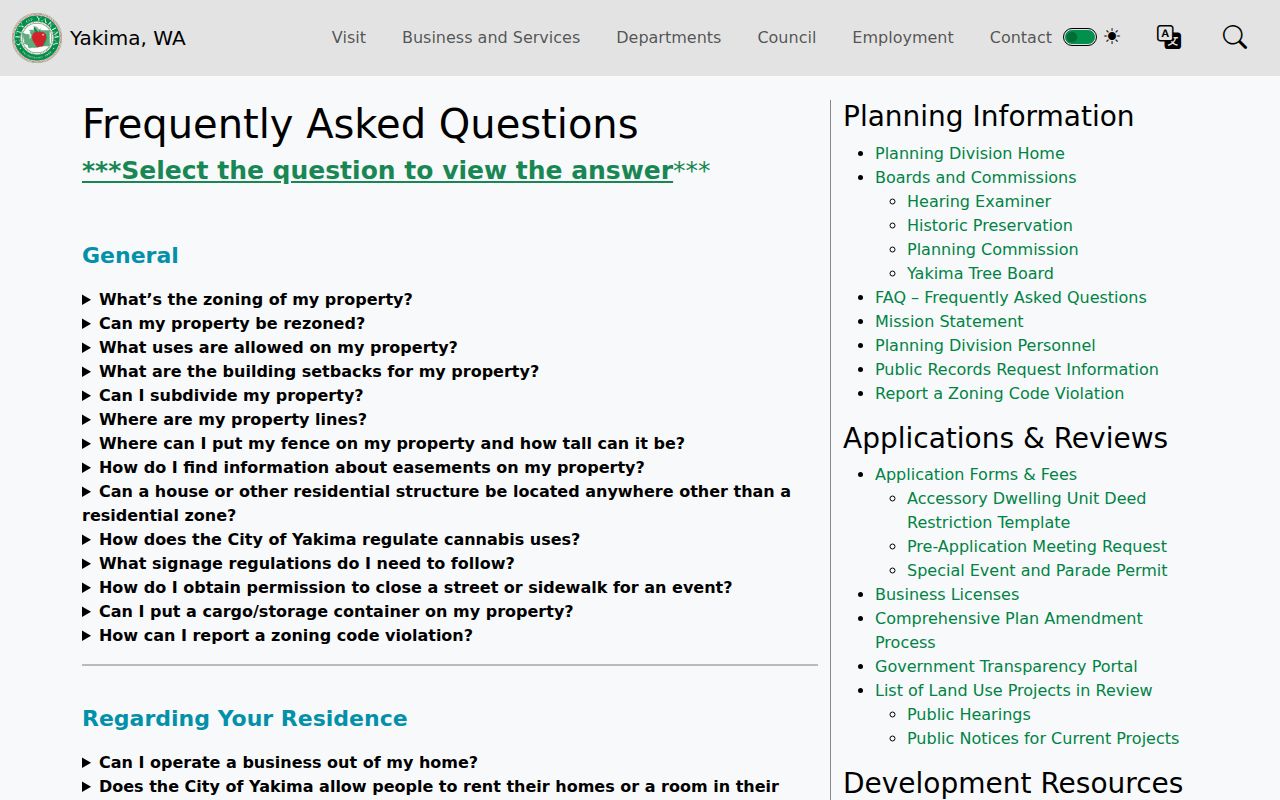Click the sun brightness icon
This screenshot has height=800, width=1280.
[x=1112, y=37]
